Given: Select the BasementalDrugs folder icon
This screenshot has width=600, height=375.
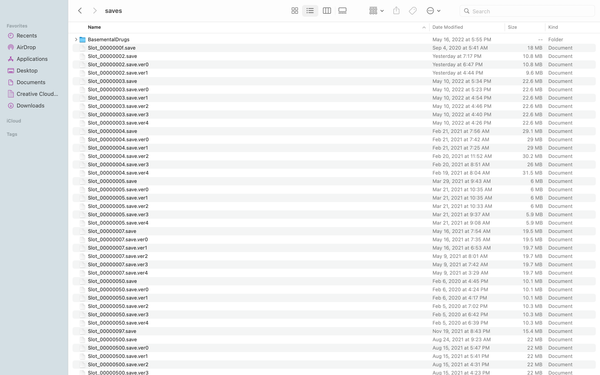Looking at the screenshot, I should click(x=82, y=39).
